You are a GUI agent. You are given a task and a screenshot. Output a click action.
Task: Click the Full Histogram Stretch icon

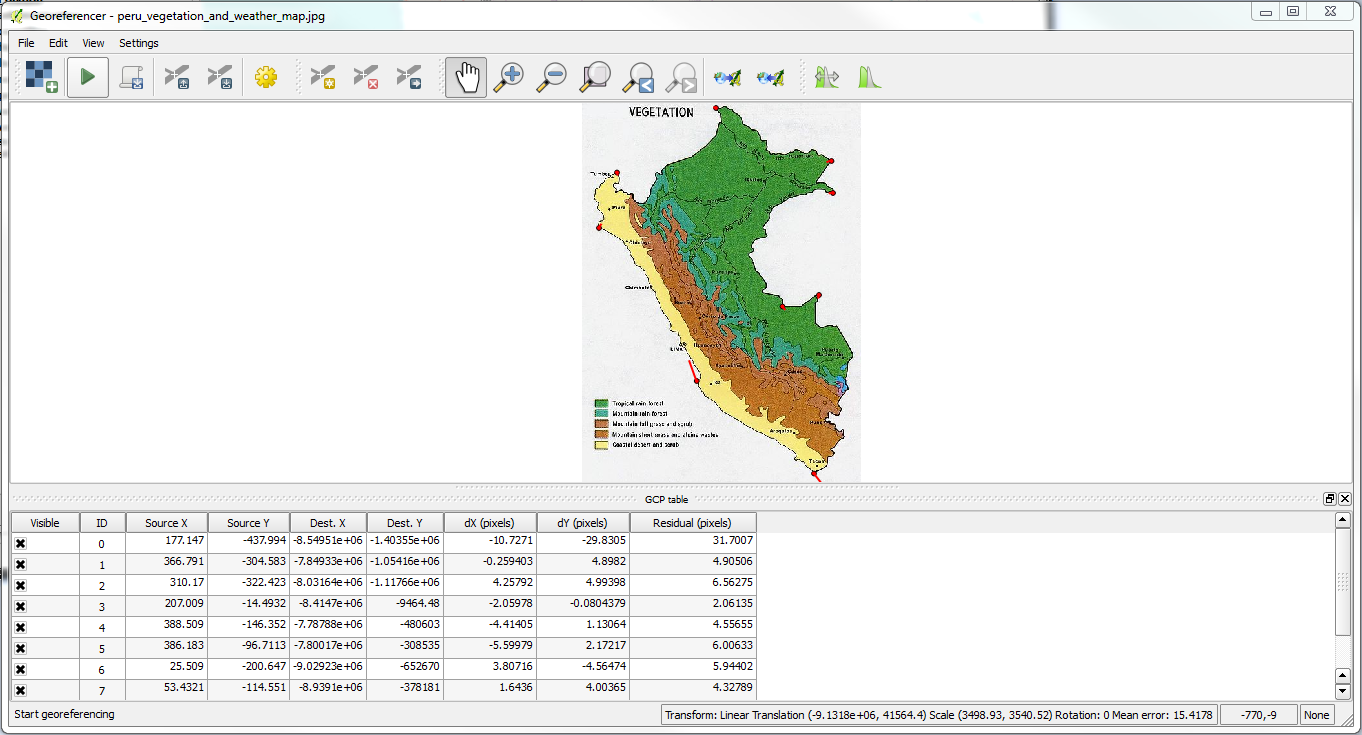(869, 77)
